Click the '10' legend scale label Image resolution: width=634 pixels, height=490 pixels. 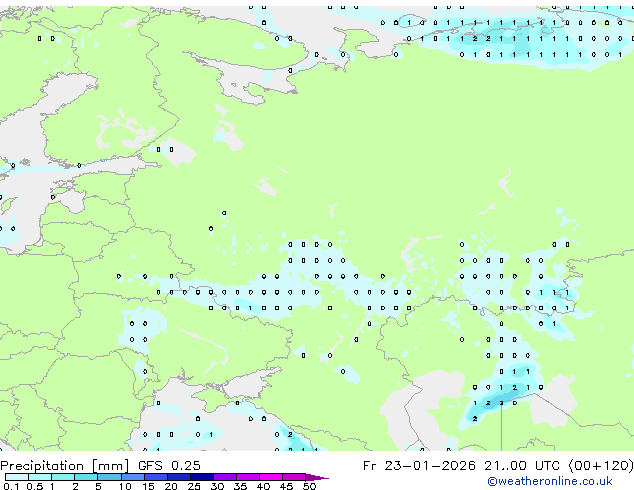tap(125, 486)
